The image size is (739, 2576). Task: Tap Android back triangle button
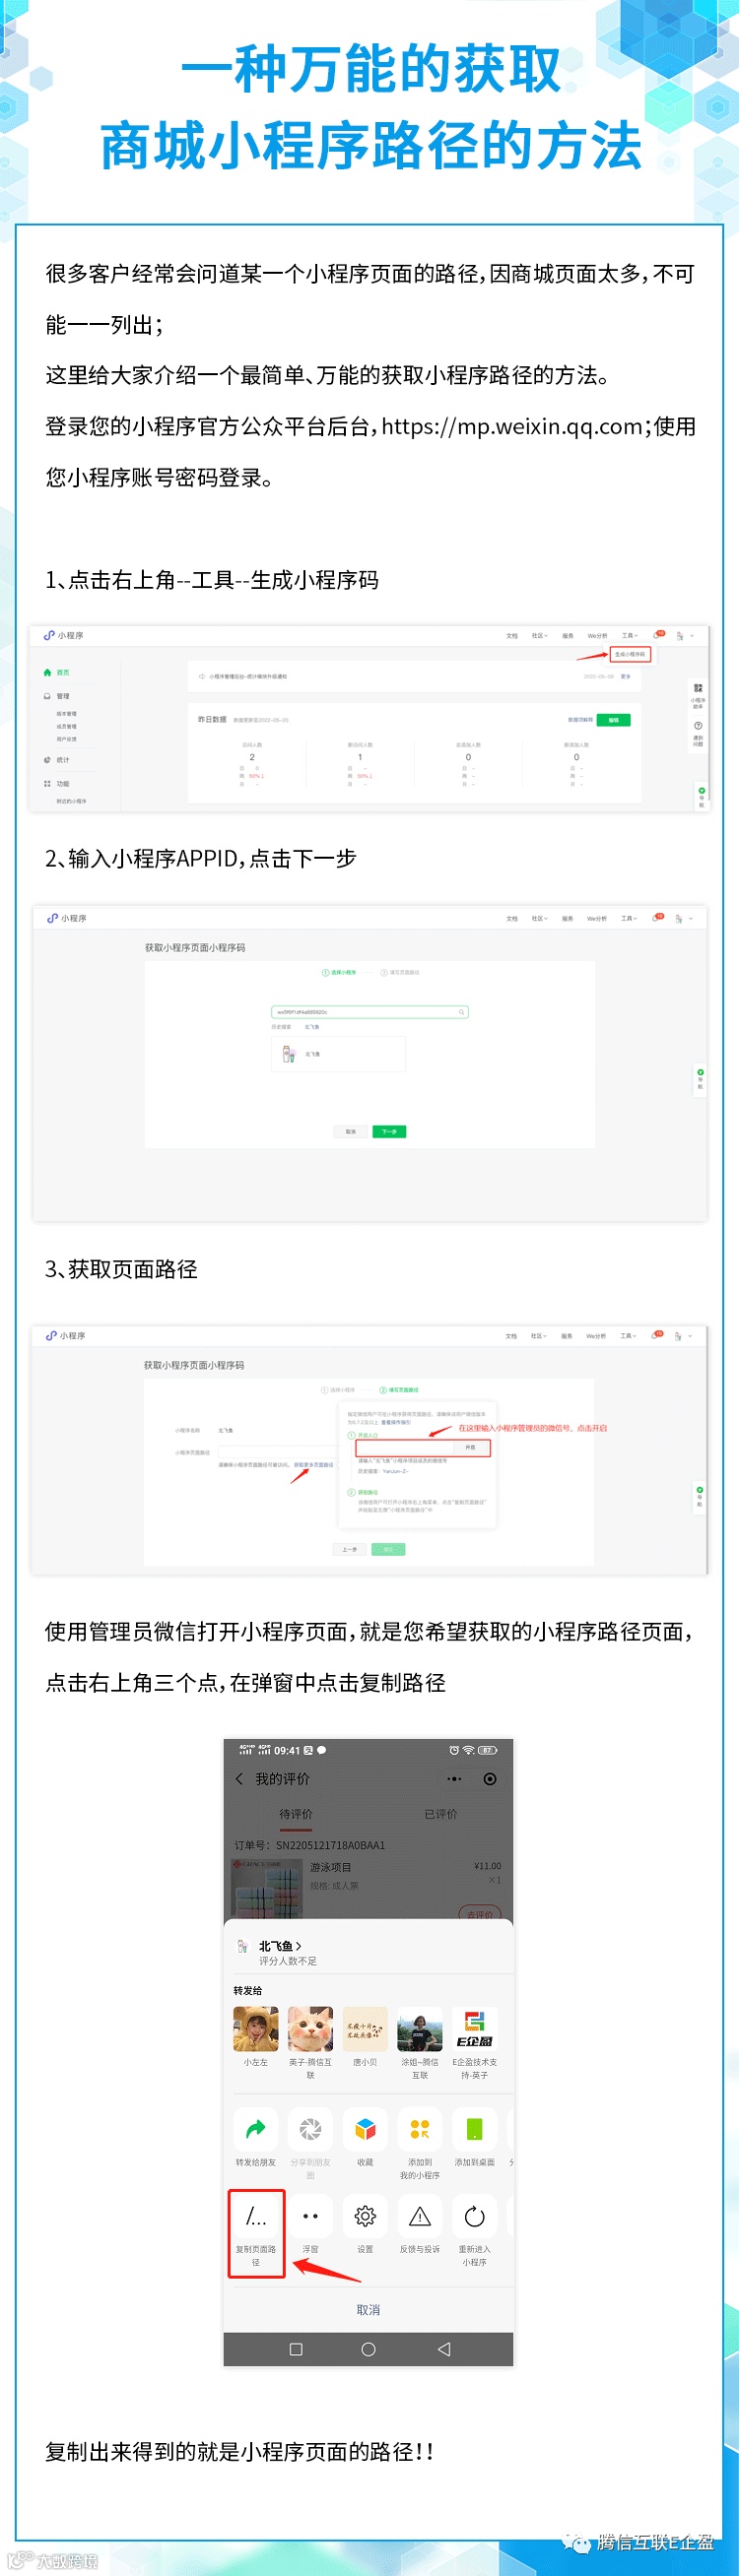[x=444, y=2349]
